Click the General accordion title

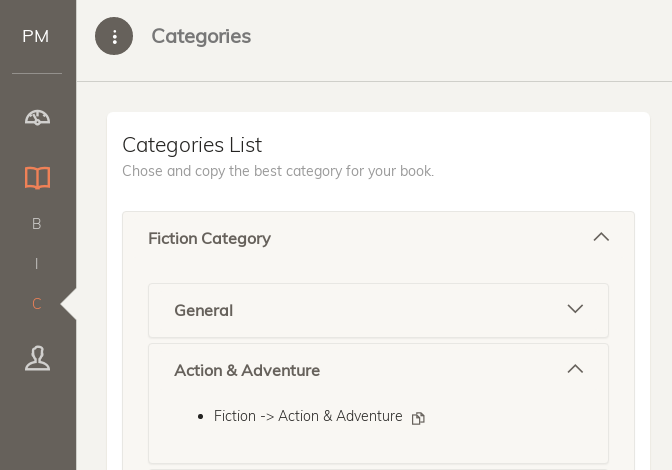(204, 311)
